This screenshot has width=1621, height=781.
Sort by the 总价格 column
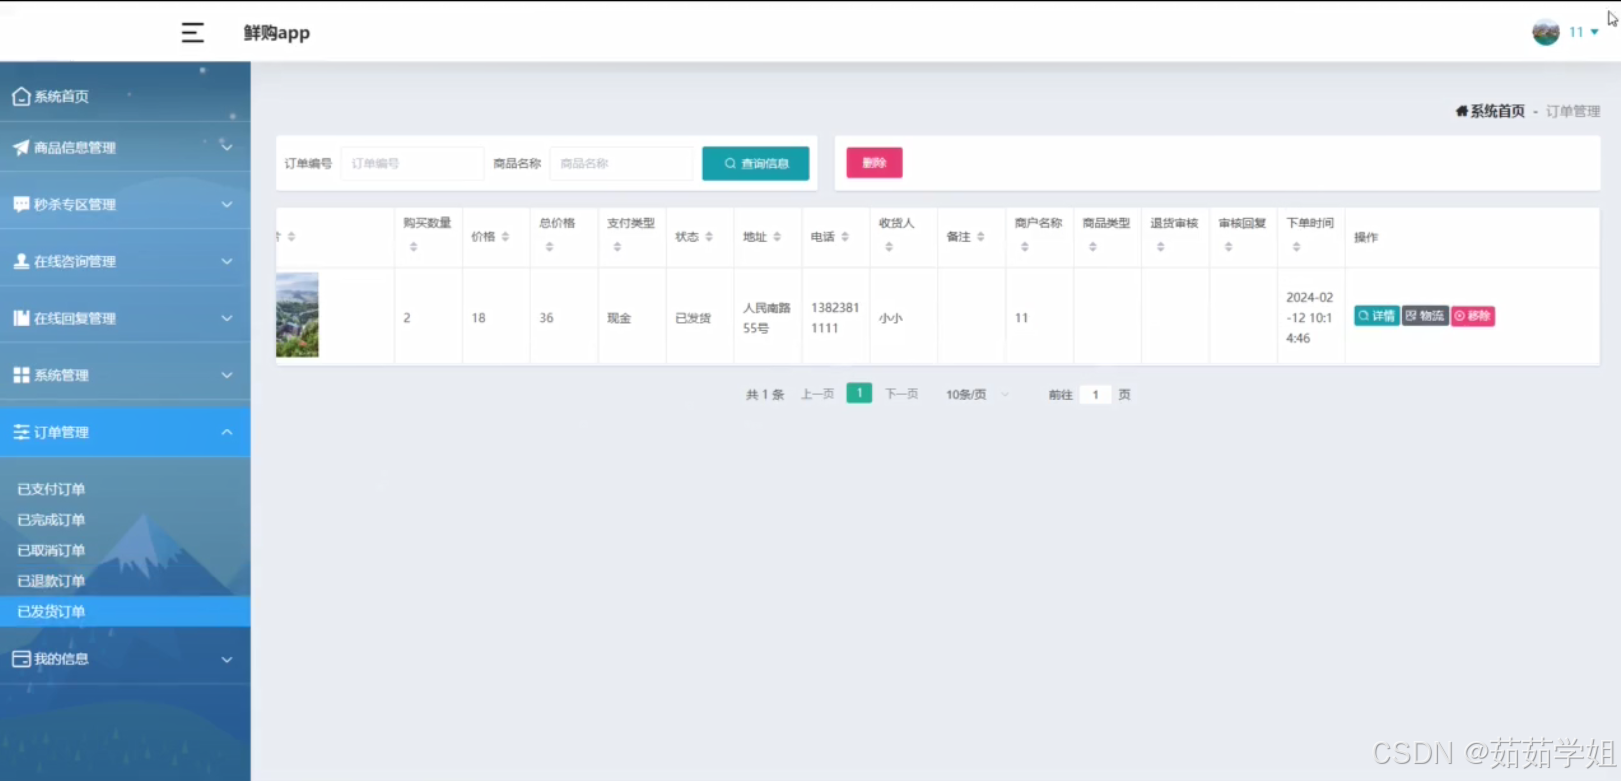point(549,247)
